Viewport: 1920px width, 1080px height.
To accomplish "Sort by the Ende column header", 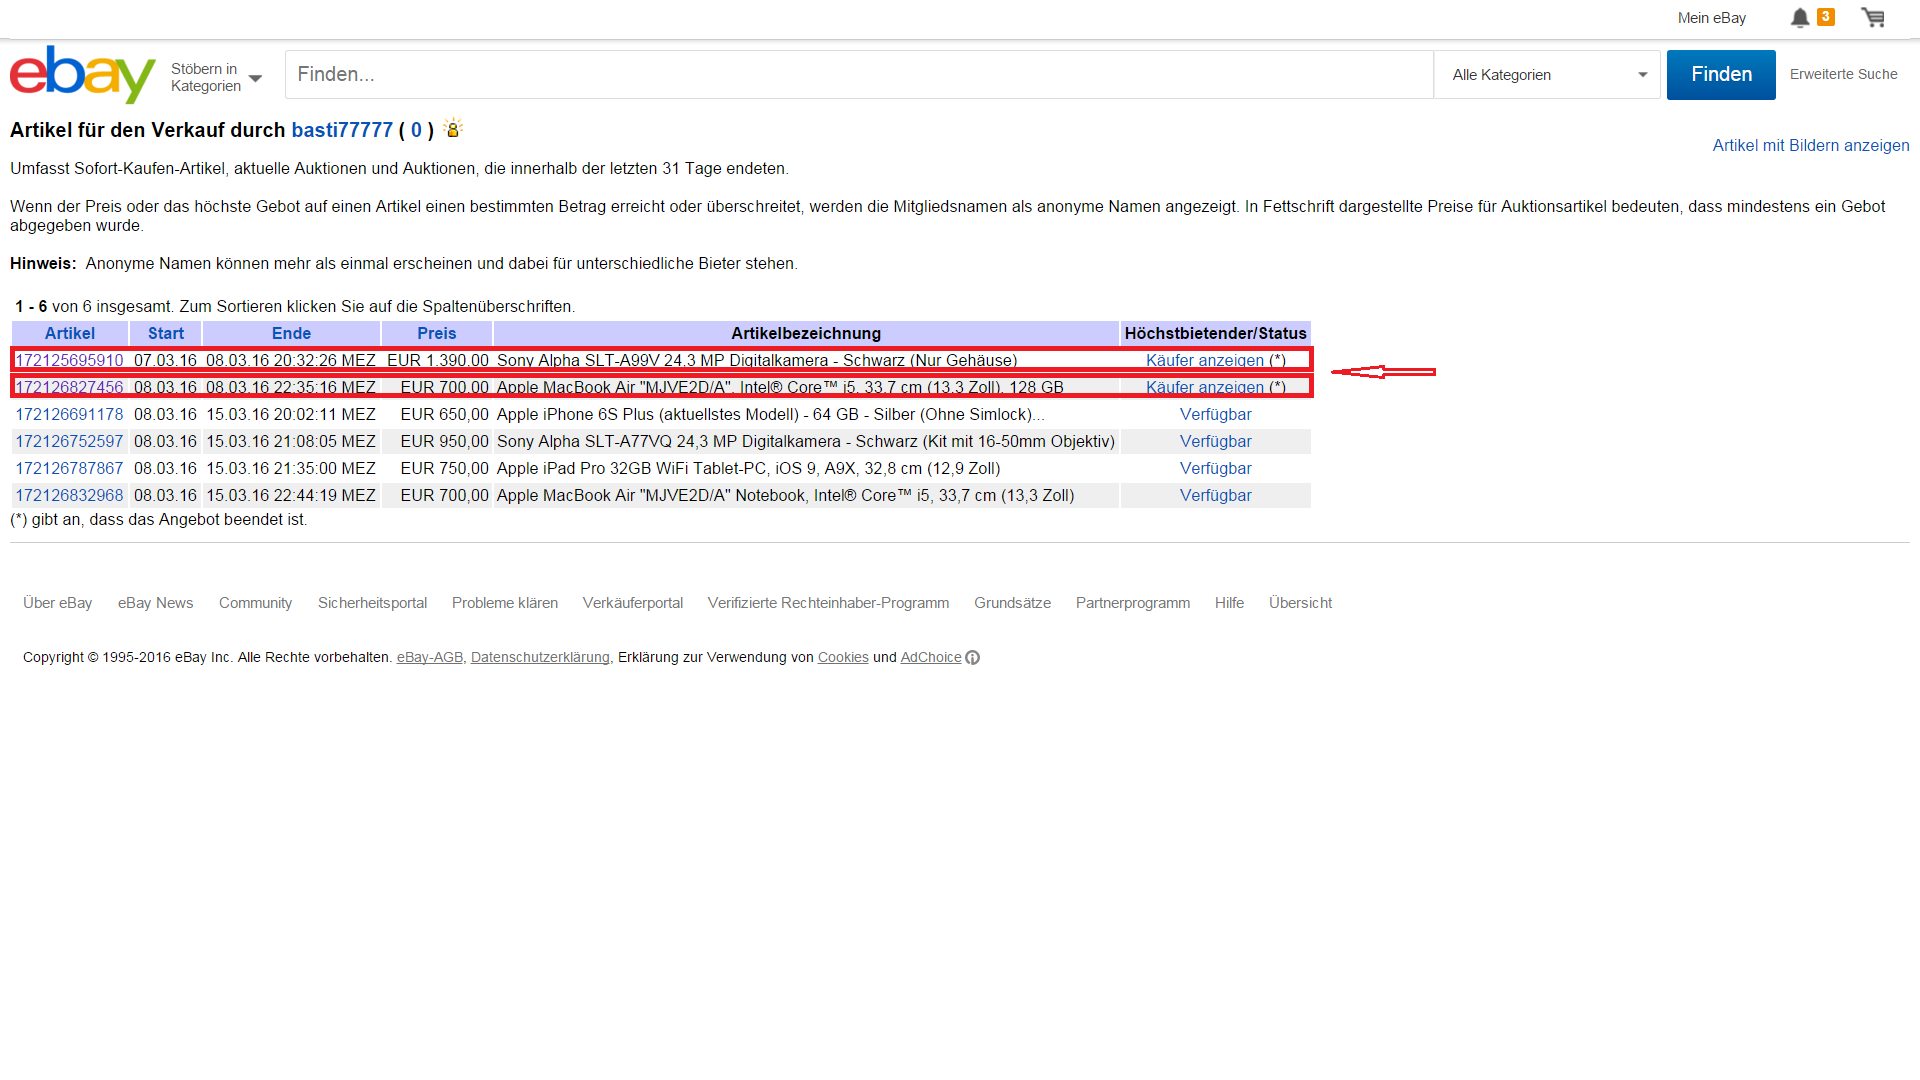I will click(291, 333).
